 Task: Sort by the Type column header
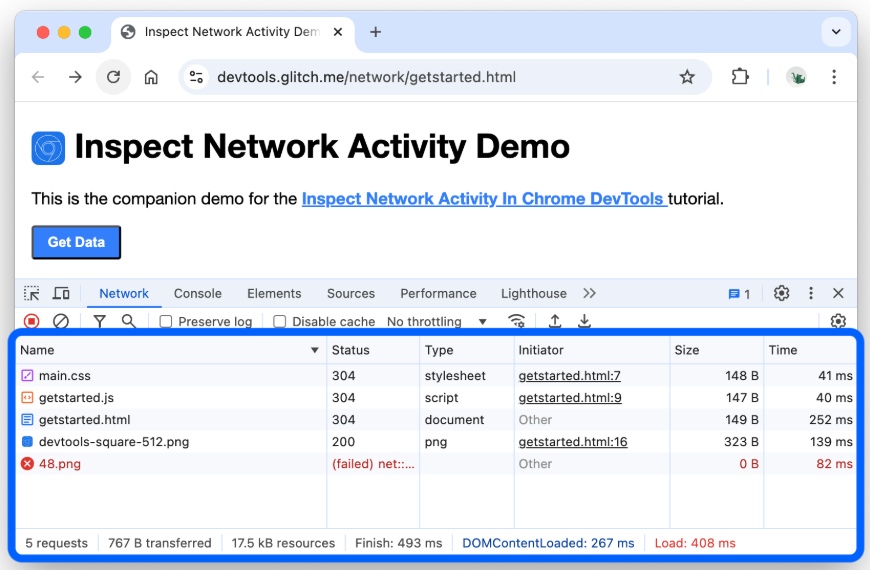[x=467, y=350]
